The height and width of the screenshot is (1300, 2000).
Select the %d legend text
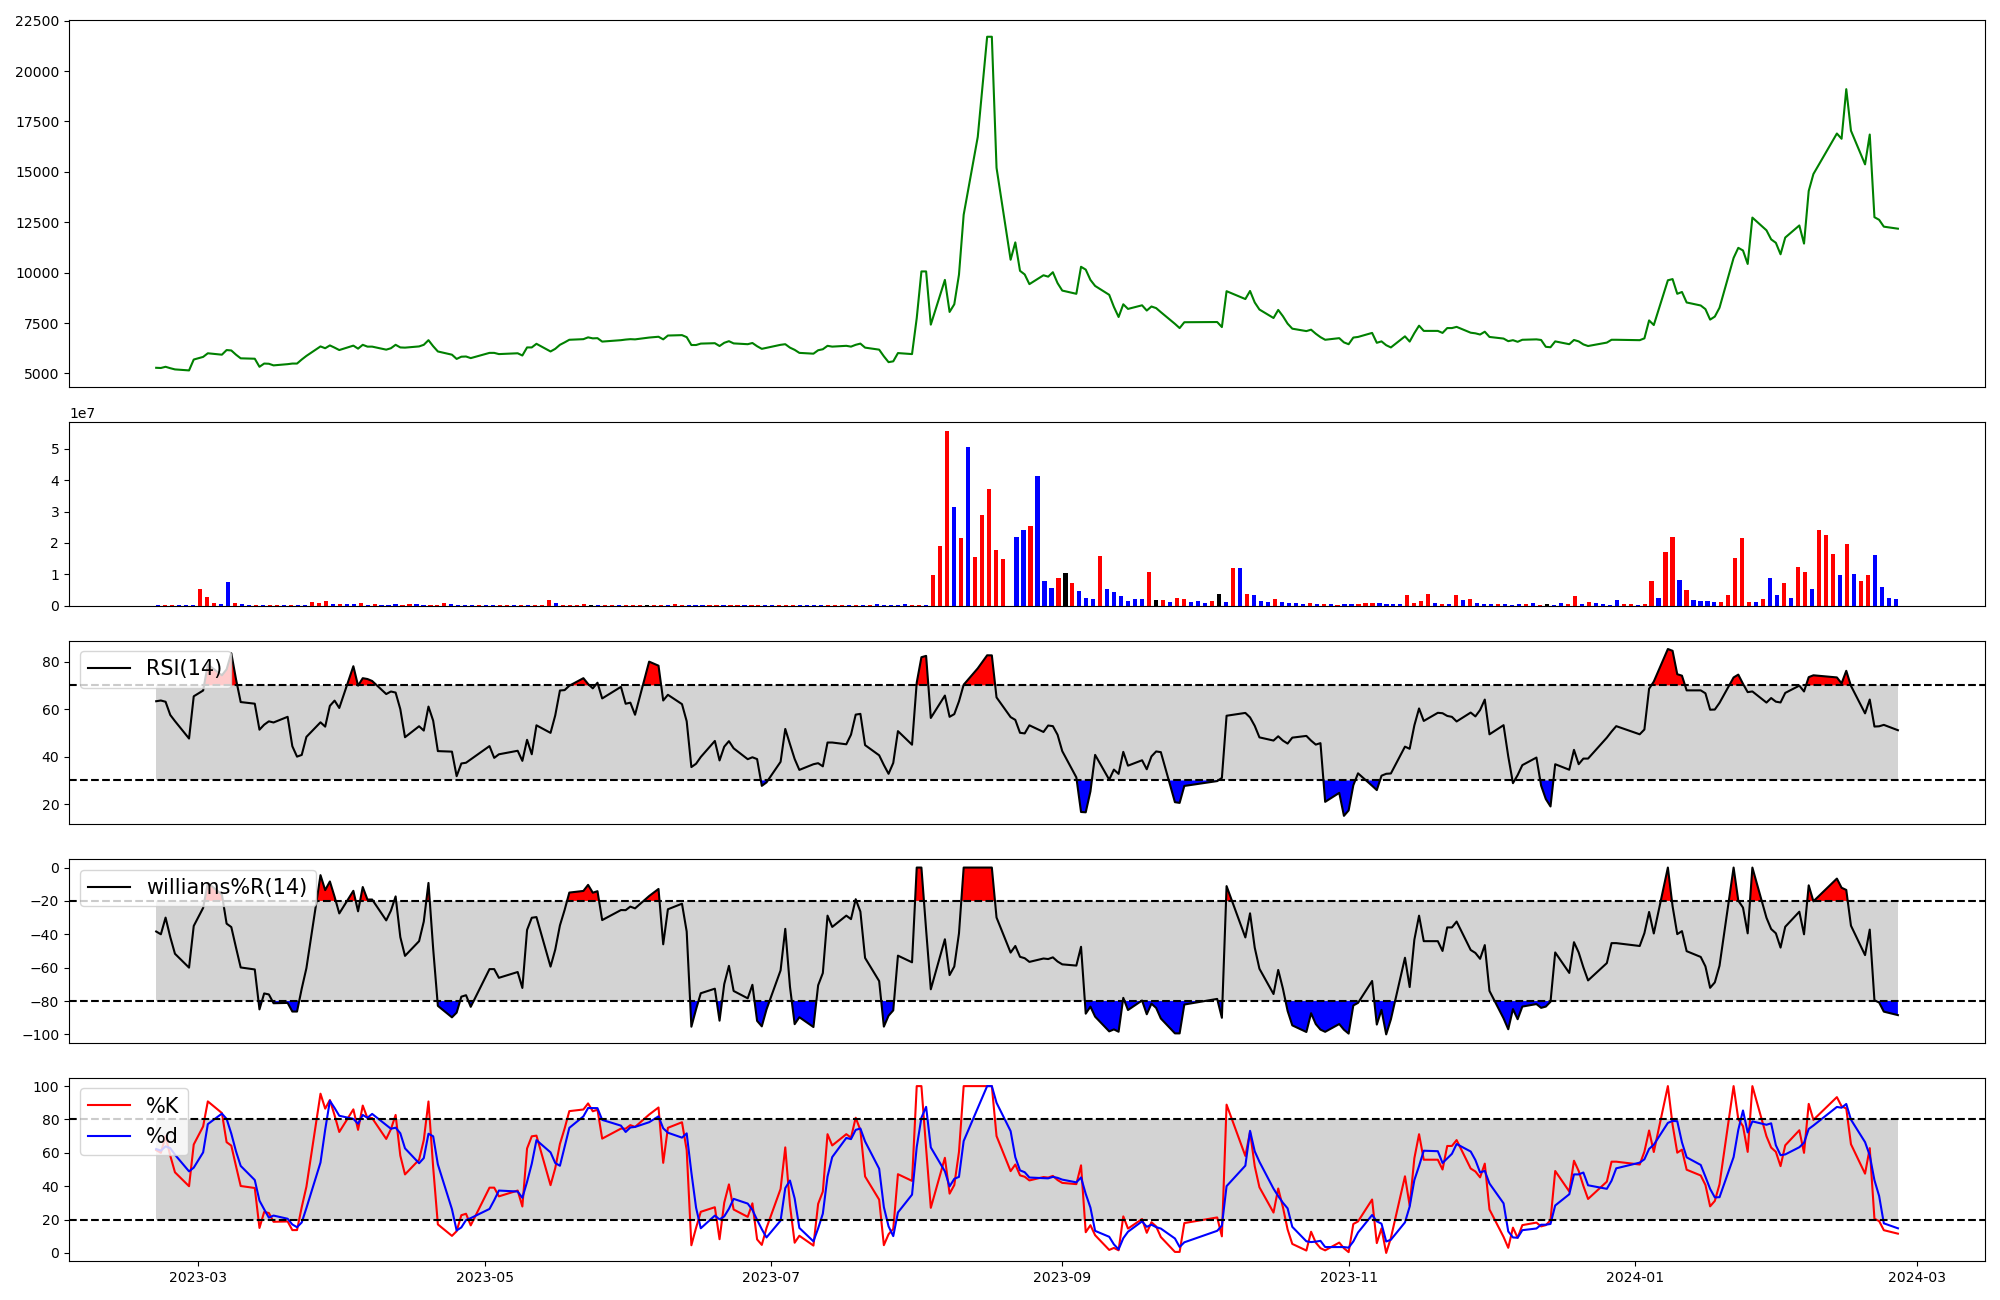coord(162,1136)
